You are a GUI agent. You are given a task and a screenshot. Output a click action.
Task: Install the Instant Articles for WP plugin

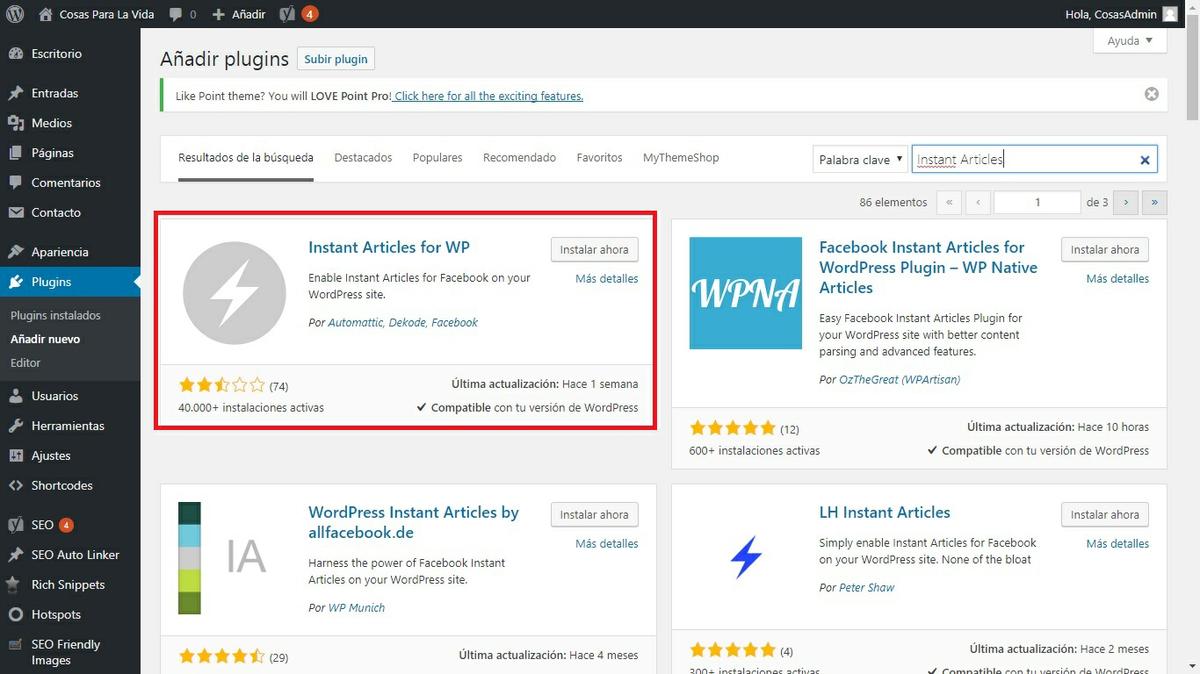coord(594,250)
